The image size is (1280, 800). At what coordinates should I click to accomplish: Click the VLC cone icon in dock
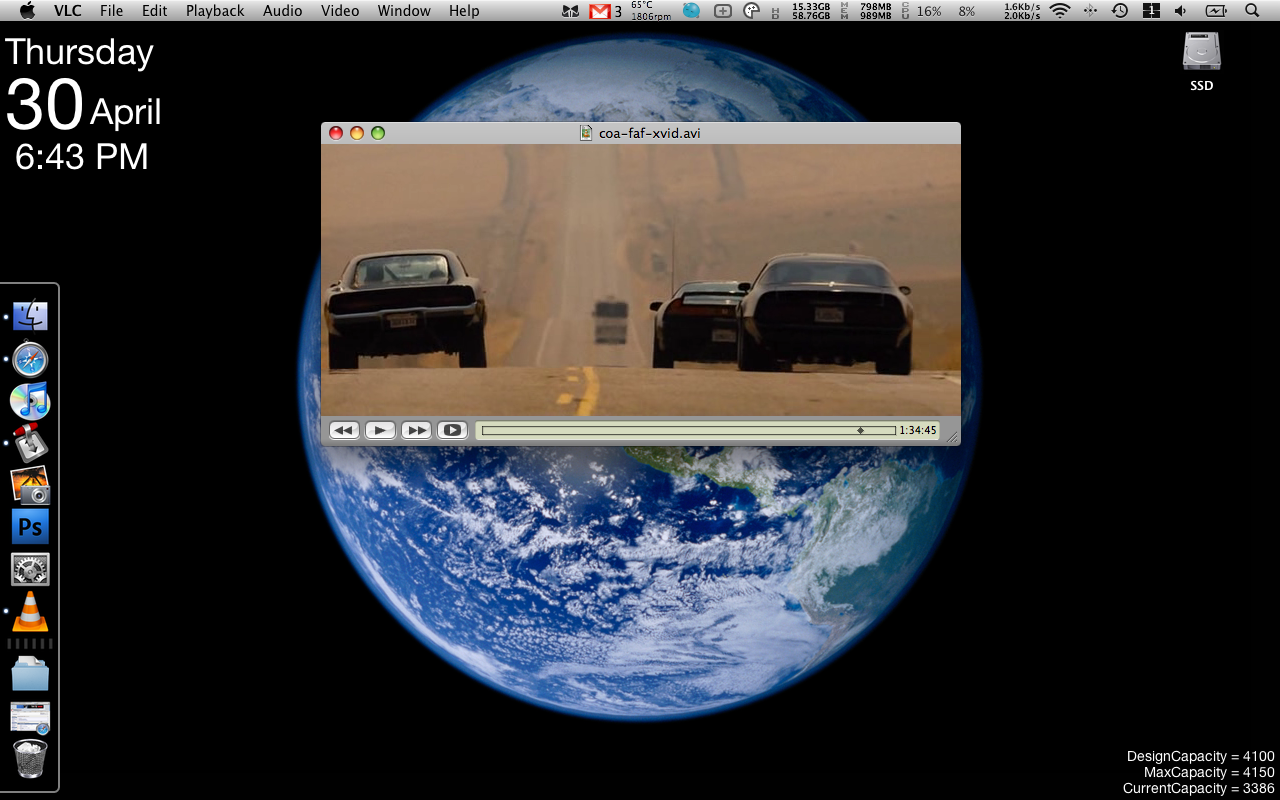pos(30,611)
